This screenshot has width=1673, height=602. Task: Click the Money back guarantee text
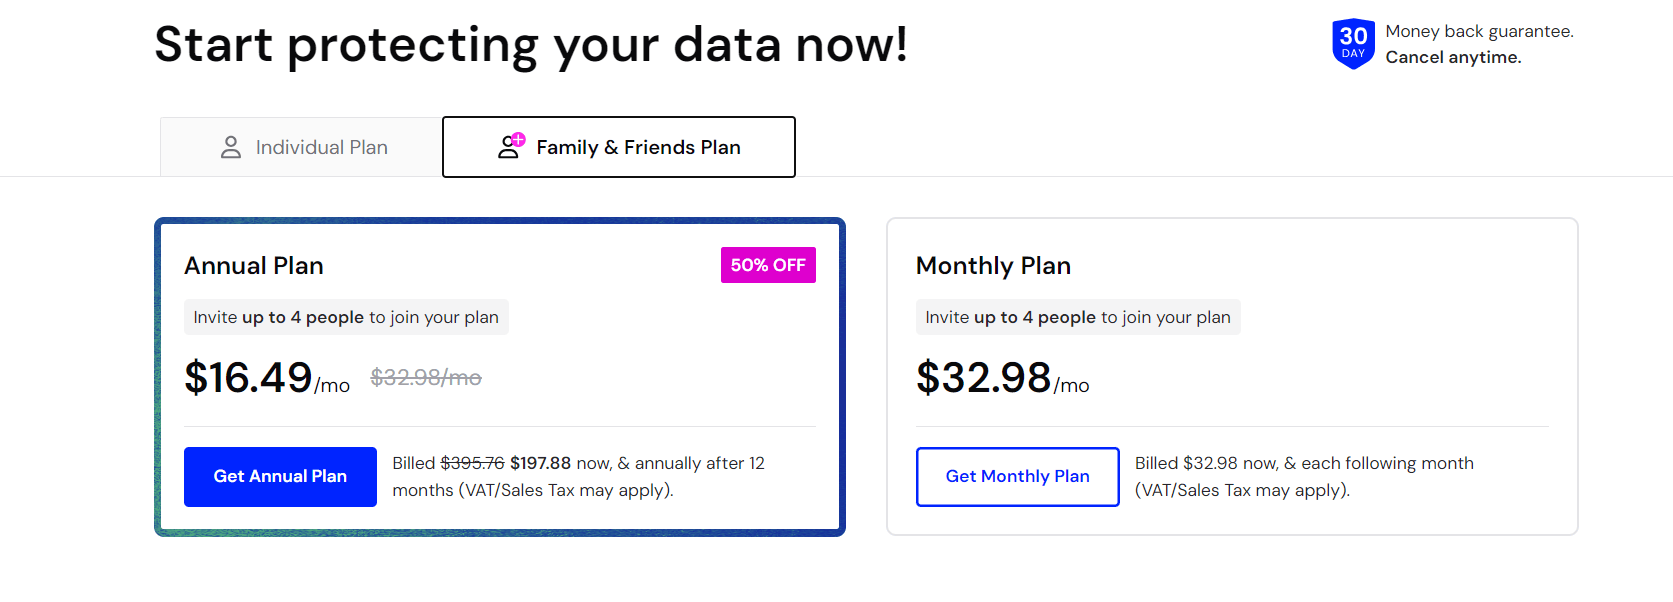[x=1478, y=31]
